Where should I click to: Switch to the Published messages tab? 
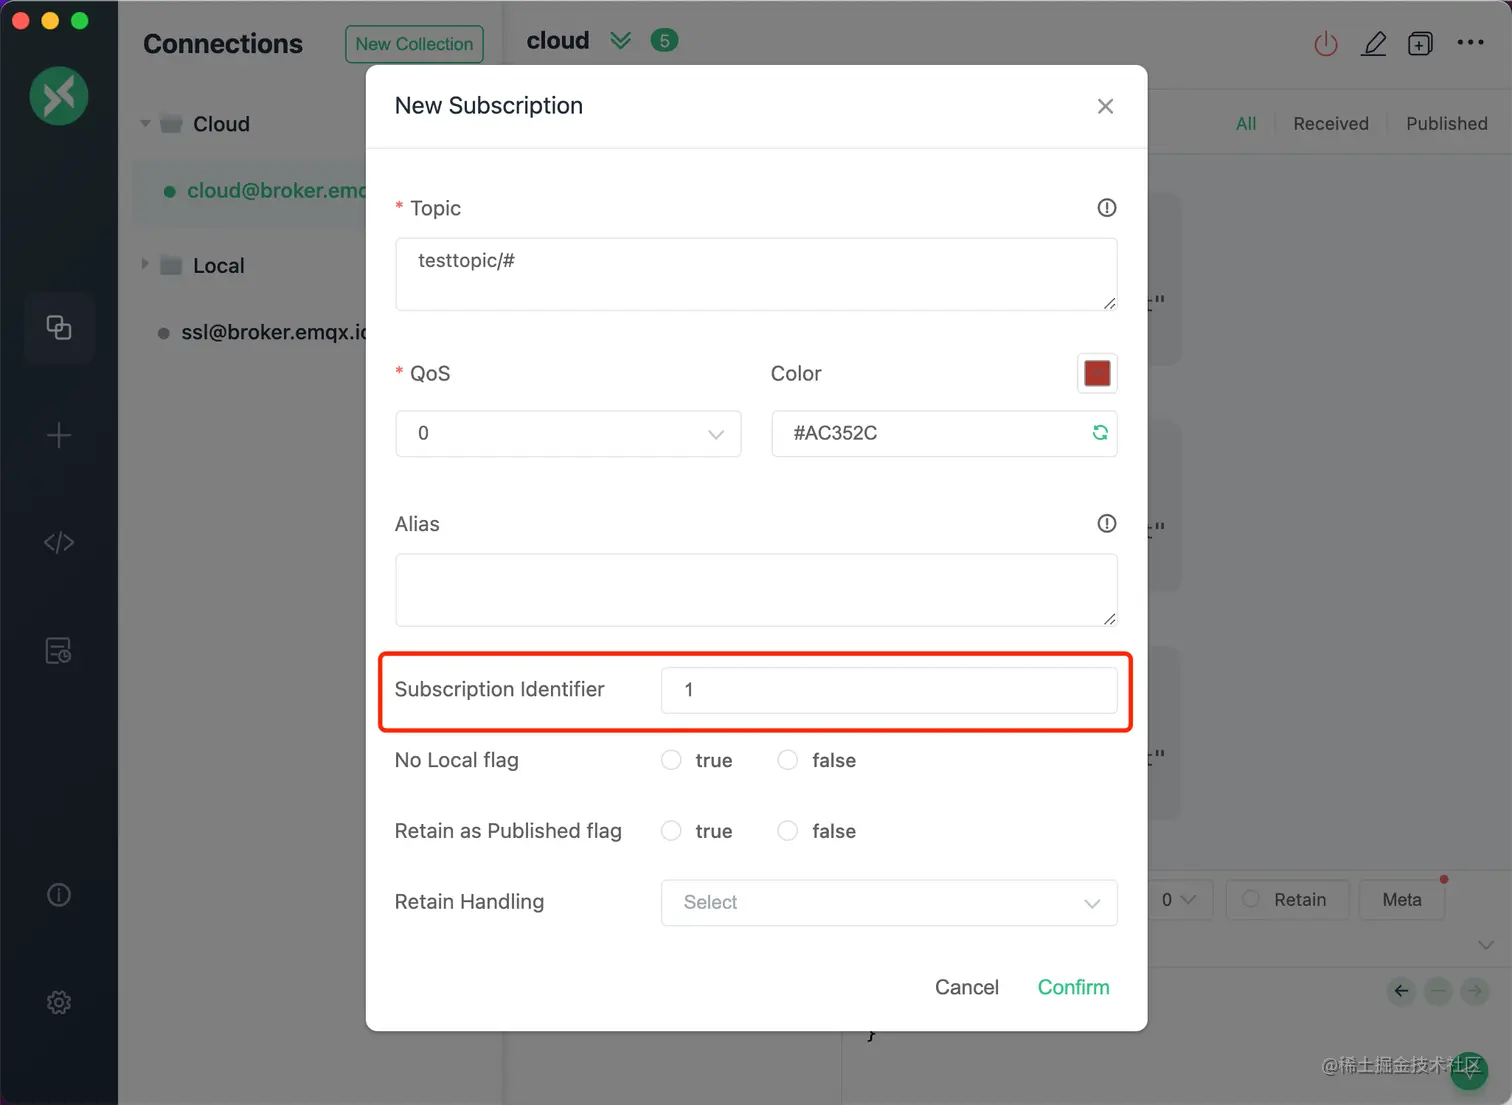tap(1446, 123)
